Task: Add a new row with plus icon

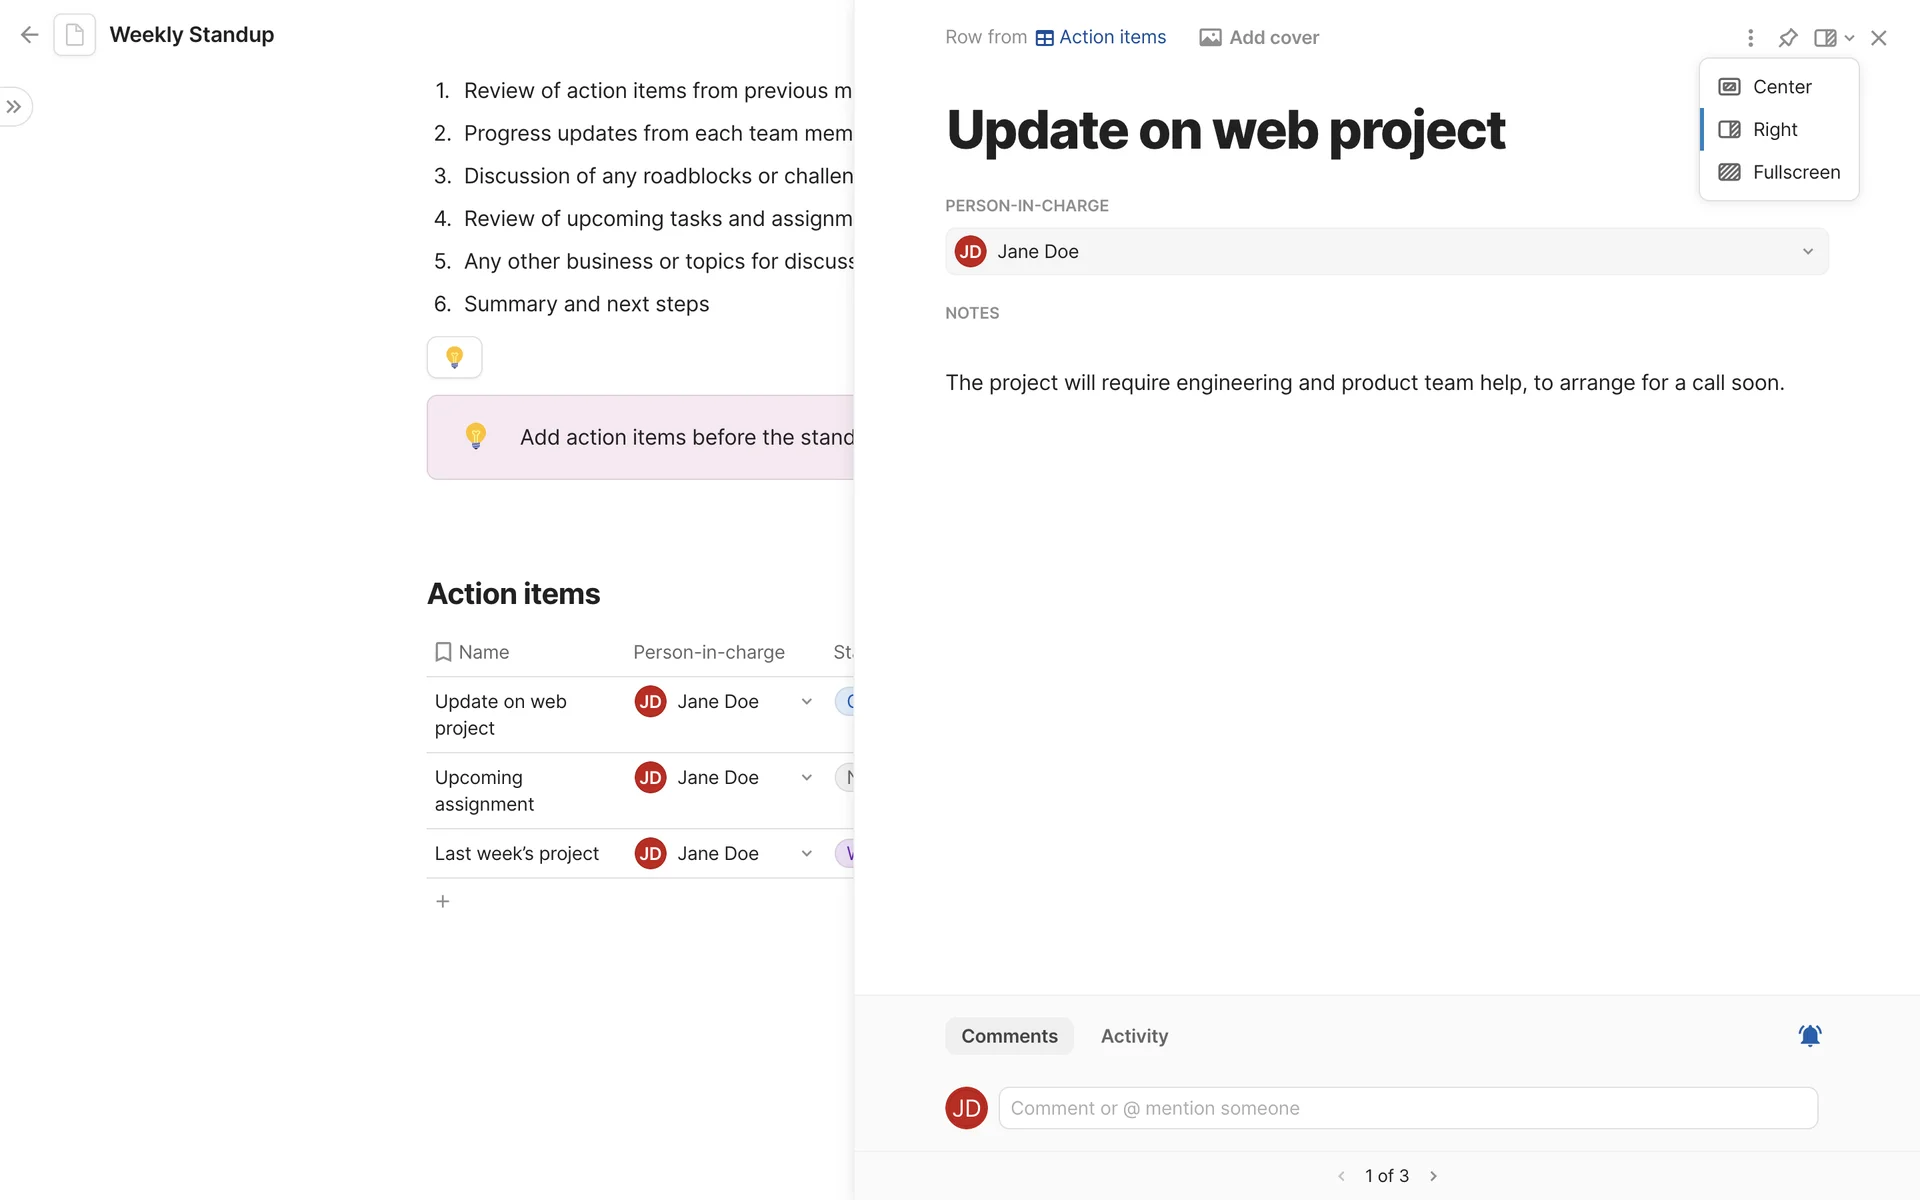Action: click(x=443, y=902)
